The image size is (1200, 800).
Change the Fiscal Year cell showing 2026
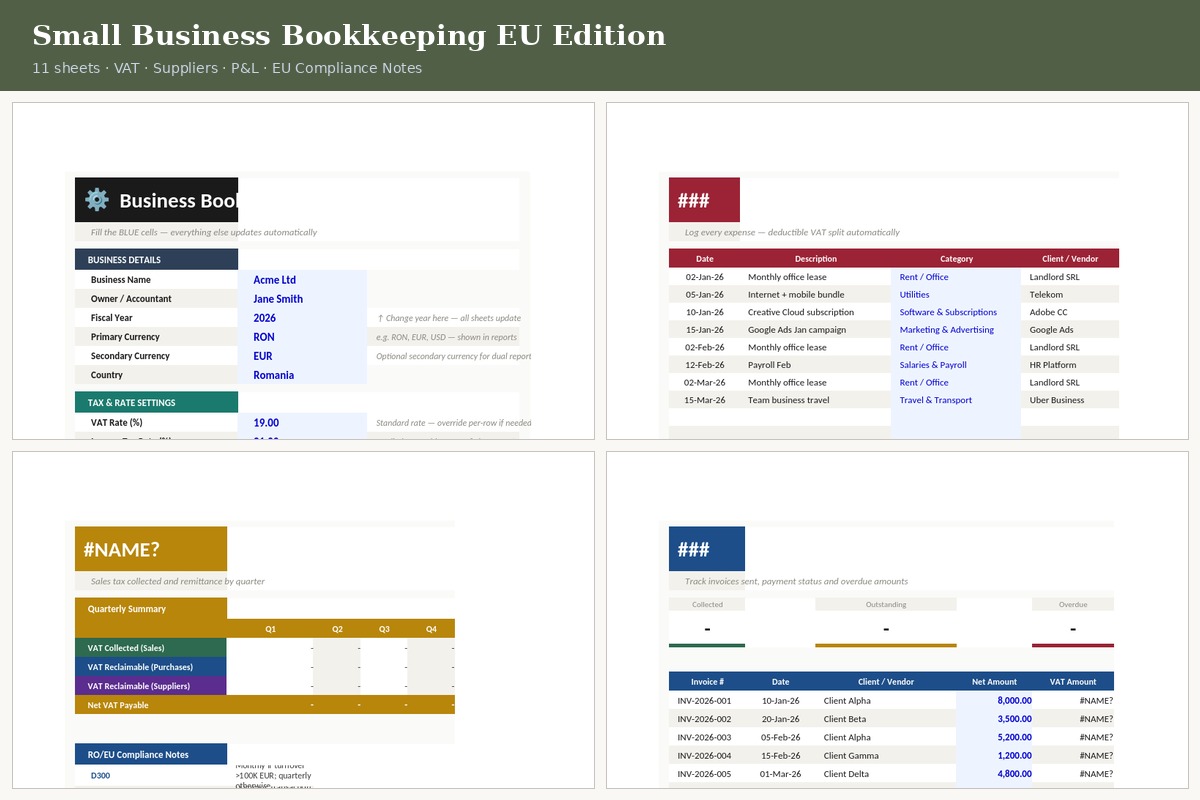tap(264, 318)
